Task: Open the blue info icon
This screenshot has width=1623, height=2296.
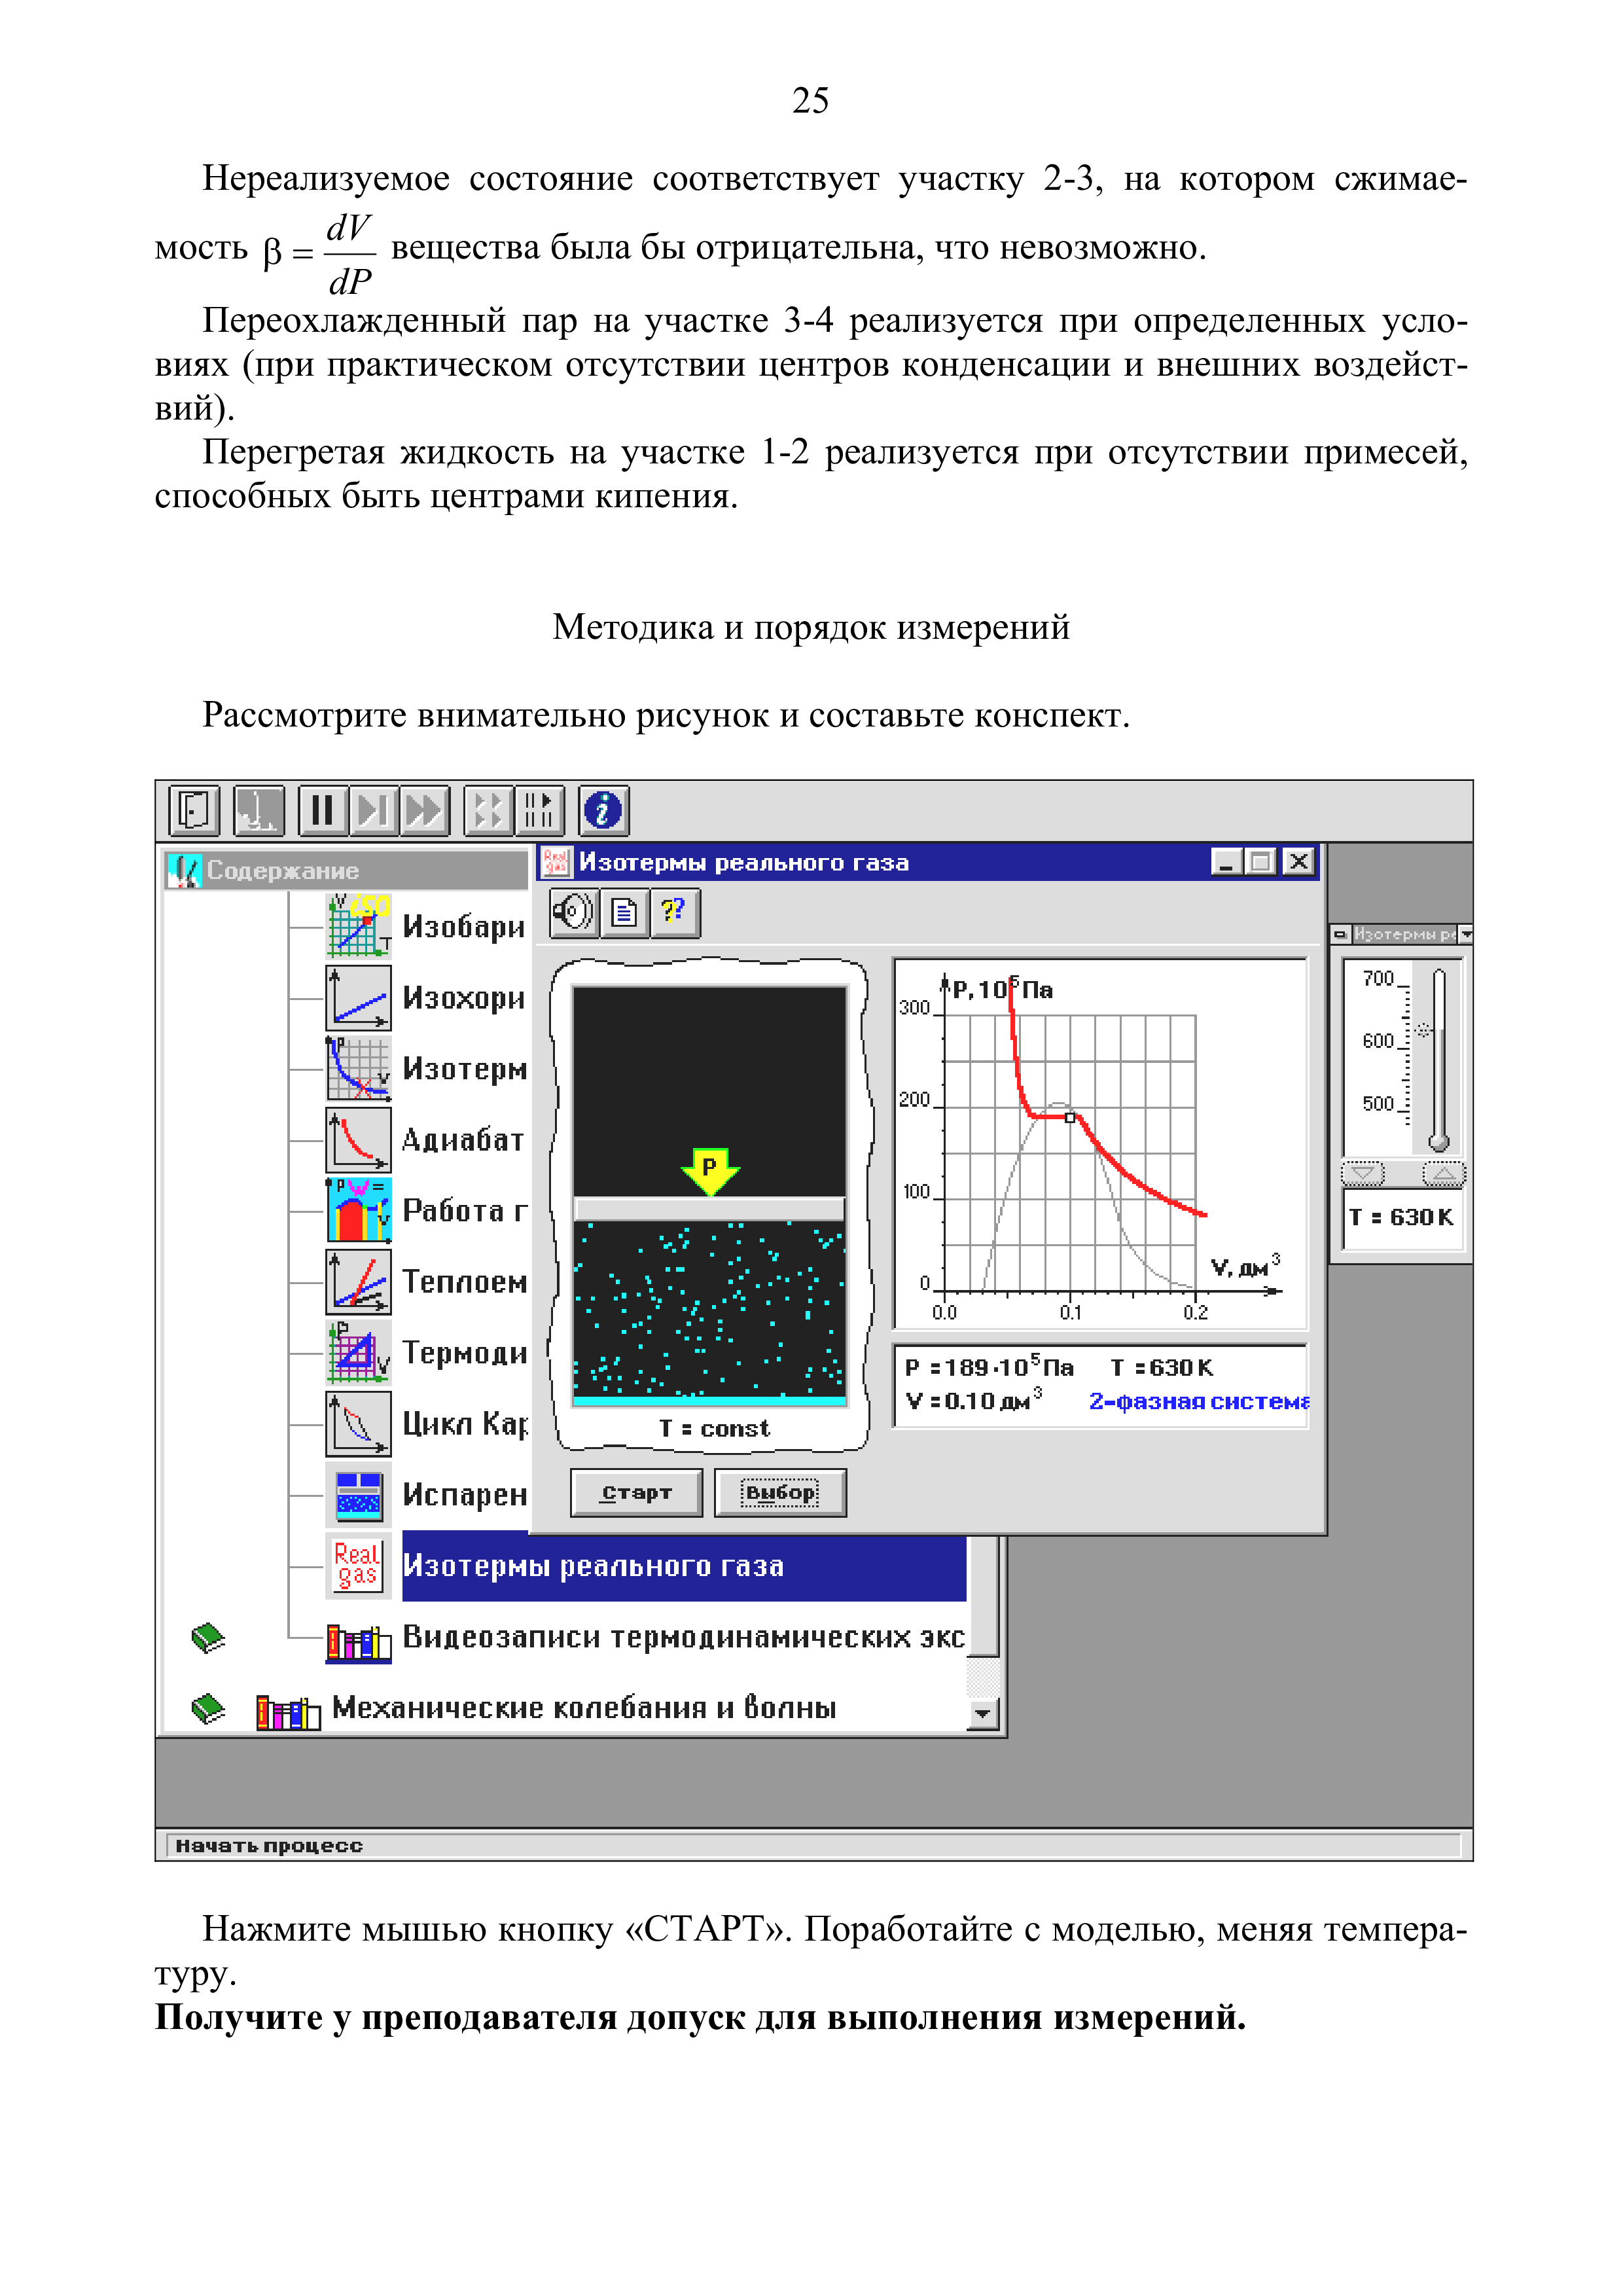Action: tap(603, 810)
